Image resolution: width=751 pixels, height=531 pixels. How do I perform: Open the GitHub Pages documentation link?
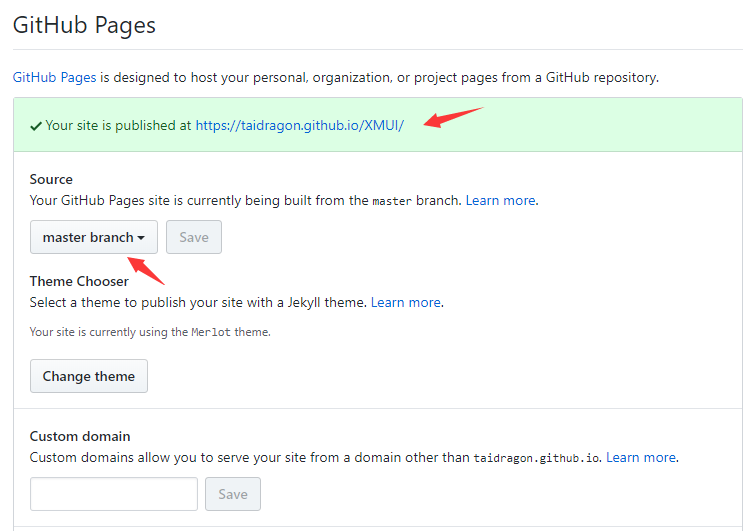pos(54,78)
